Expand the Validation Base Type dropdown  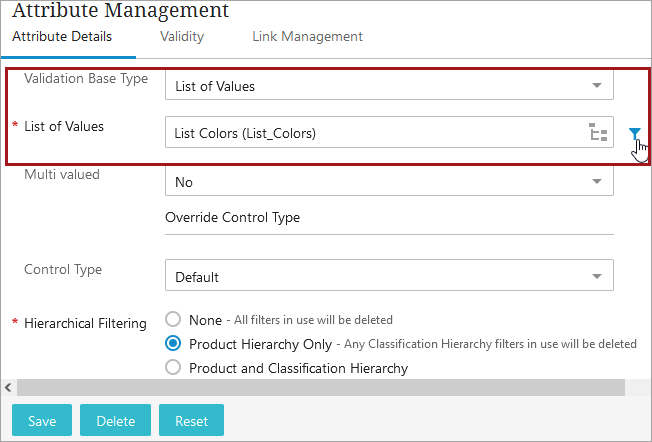(389, 86)
